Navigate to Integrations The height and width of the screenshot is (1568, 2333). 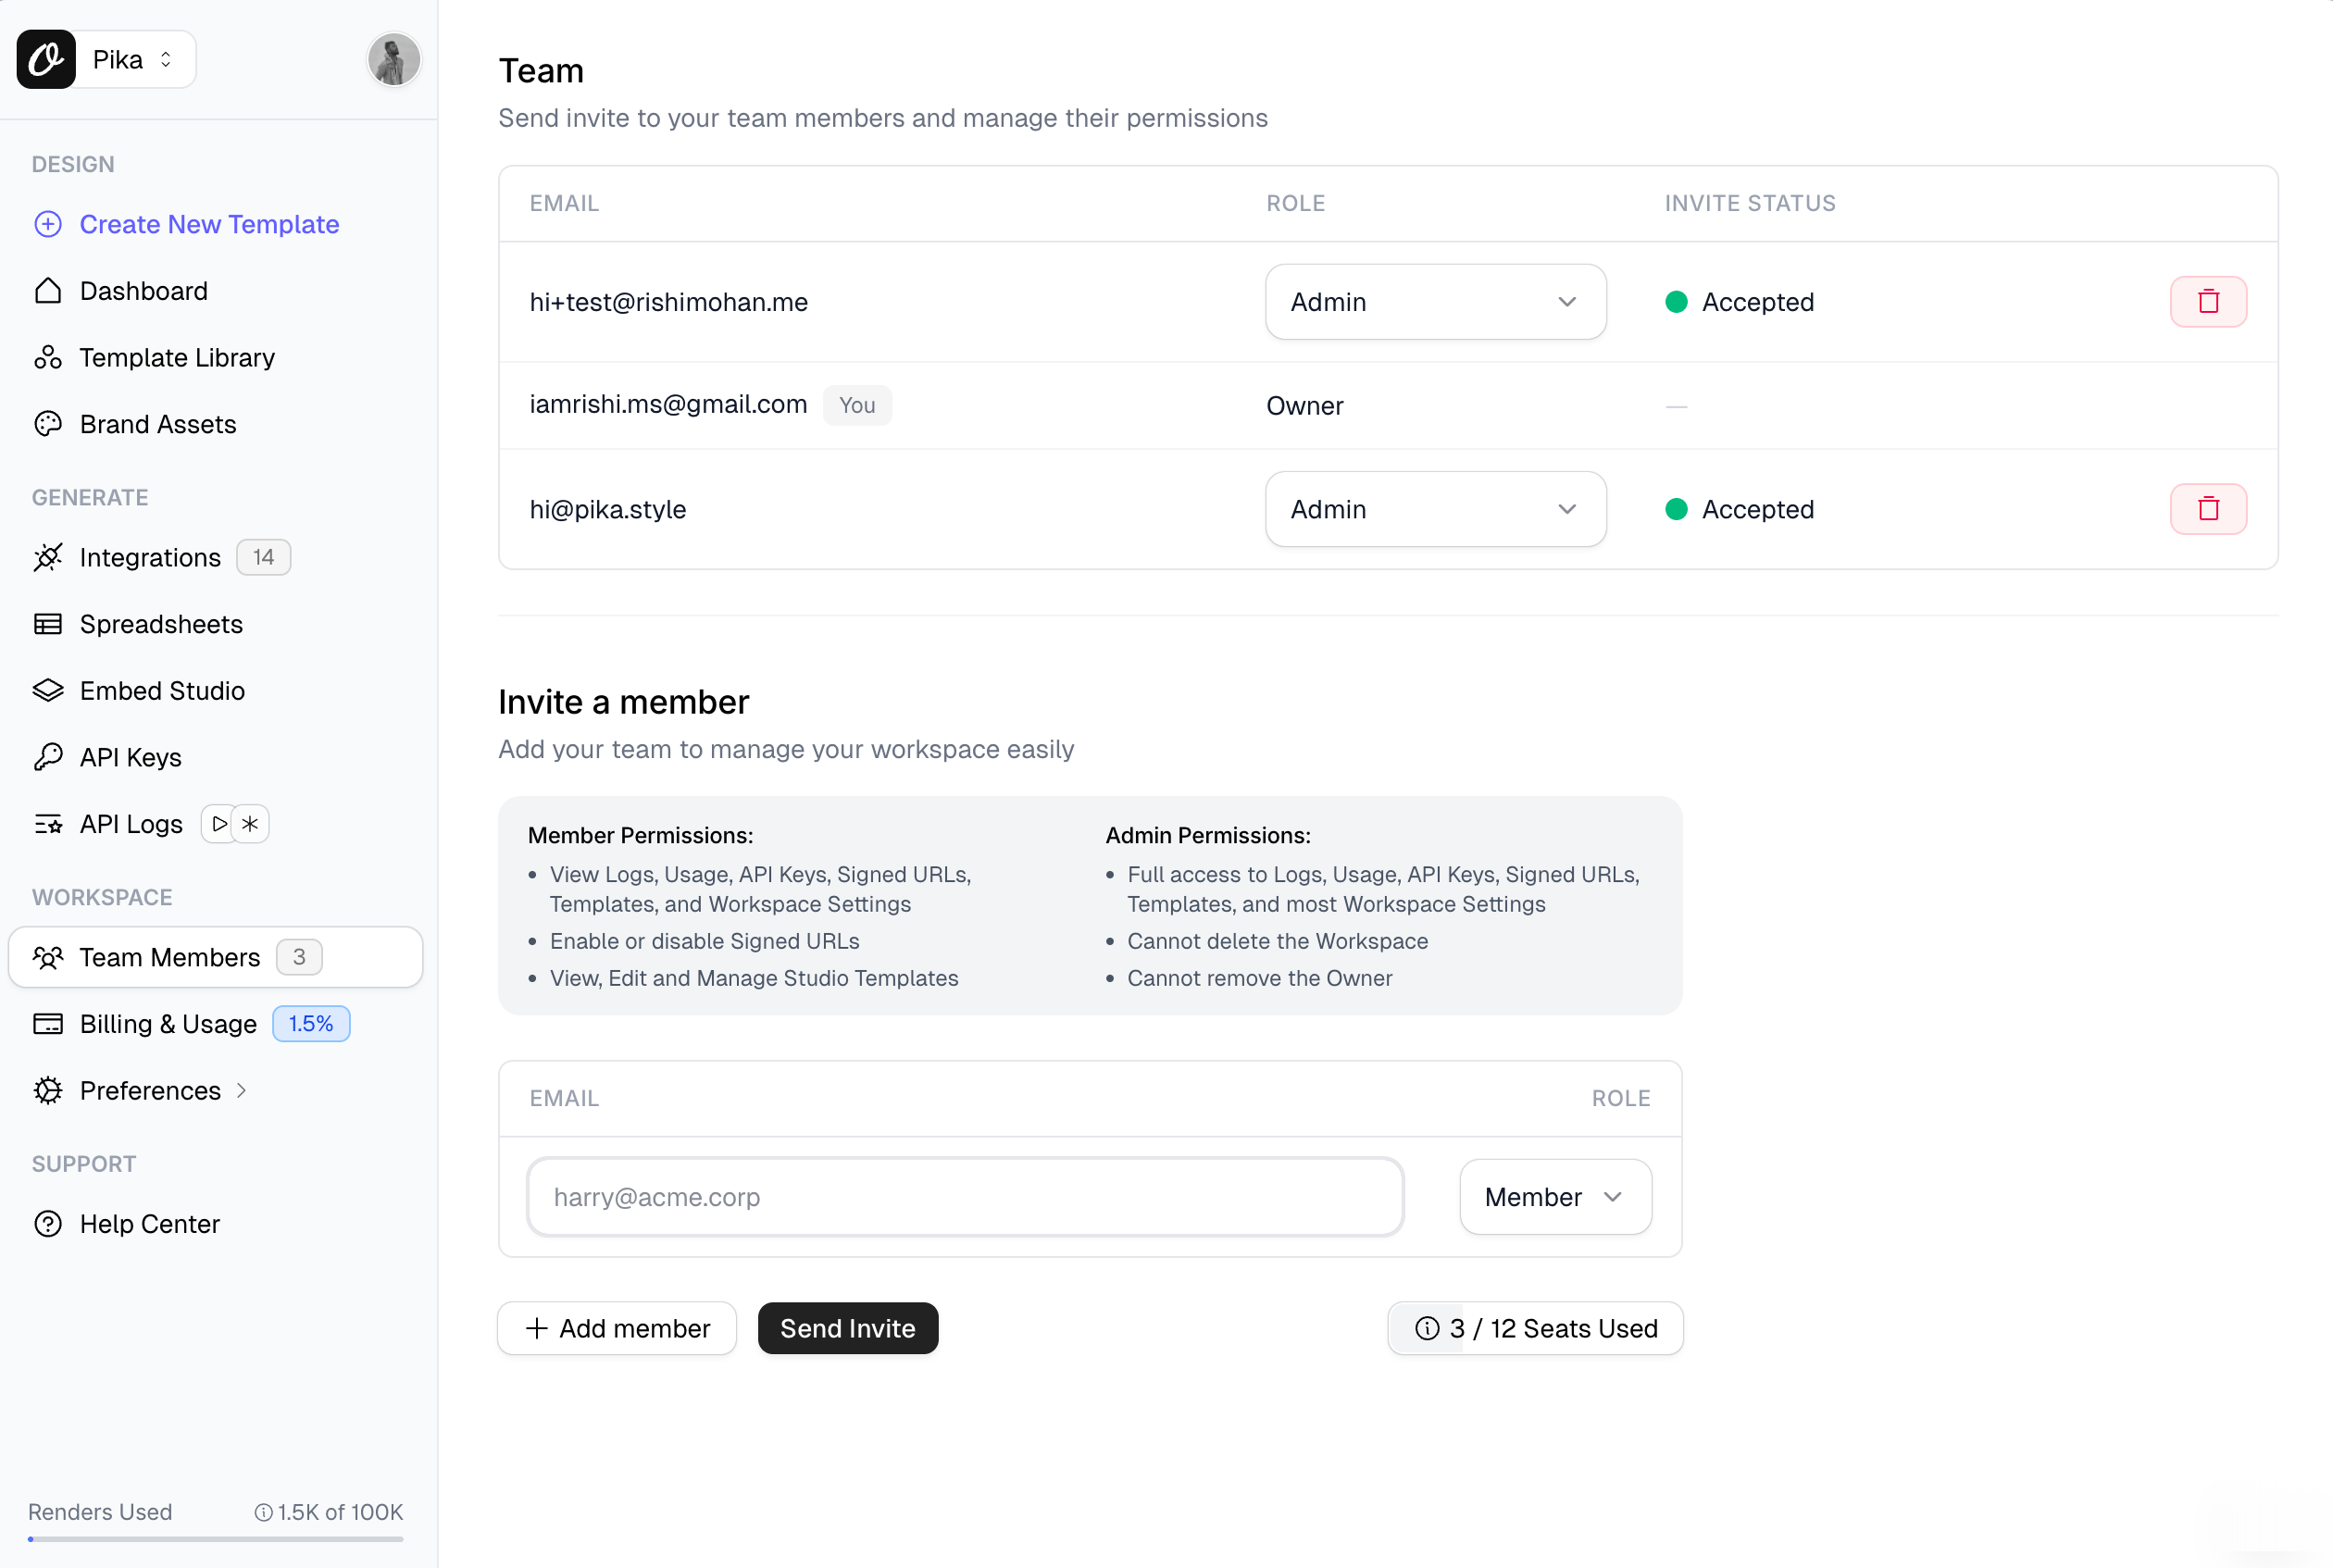[x=150, y=557]
